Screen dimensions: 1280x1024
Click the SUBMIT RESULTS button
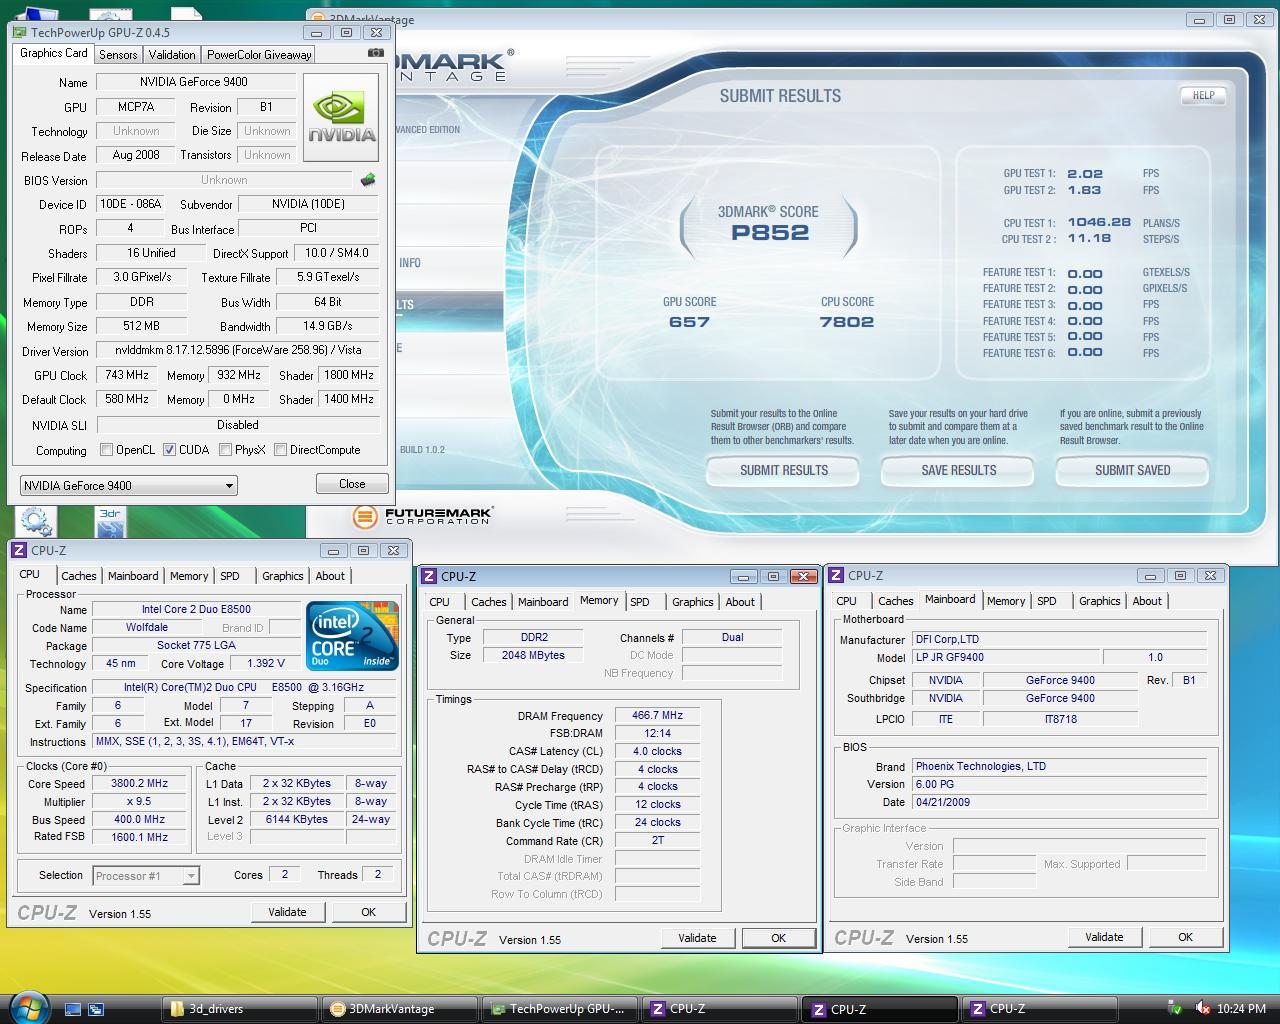tap(784, 470)
